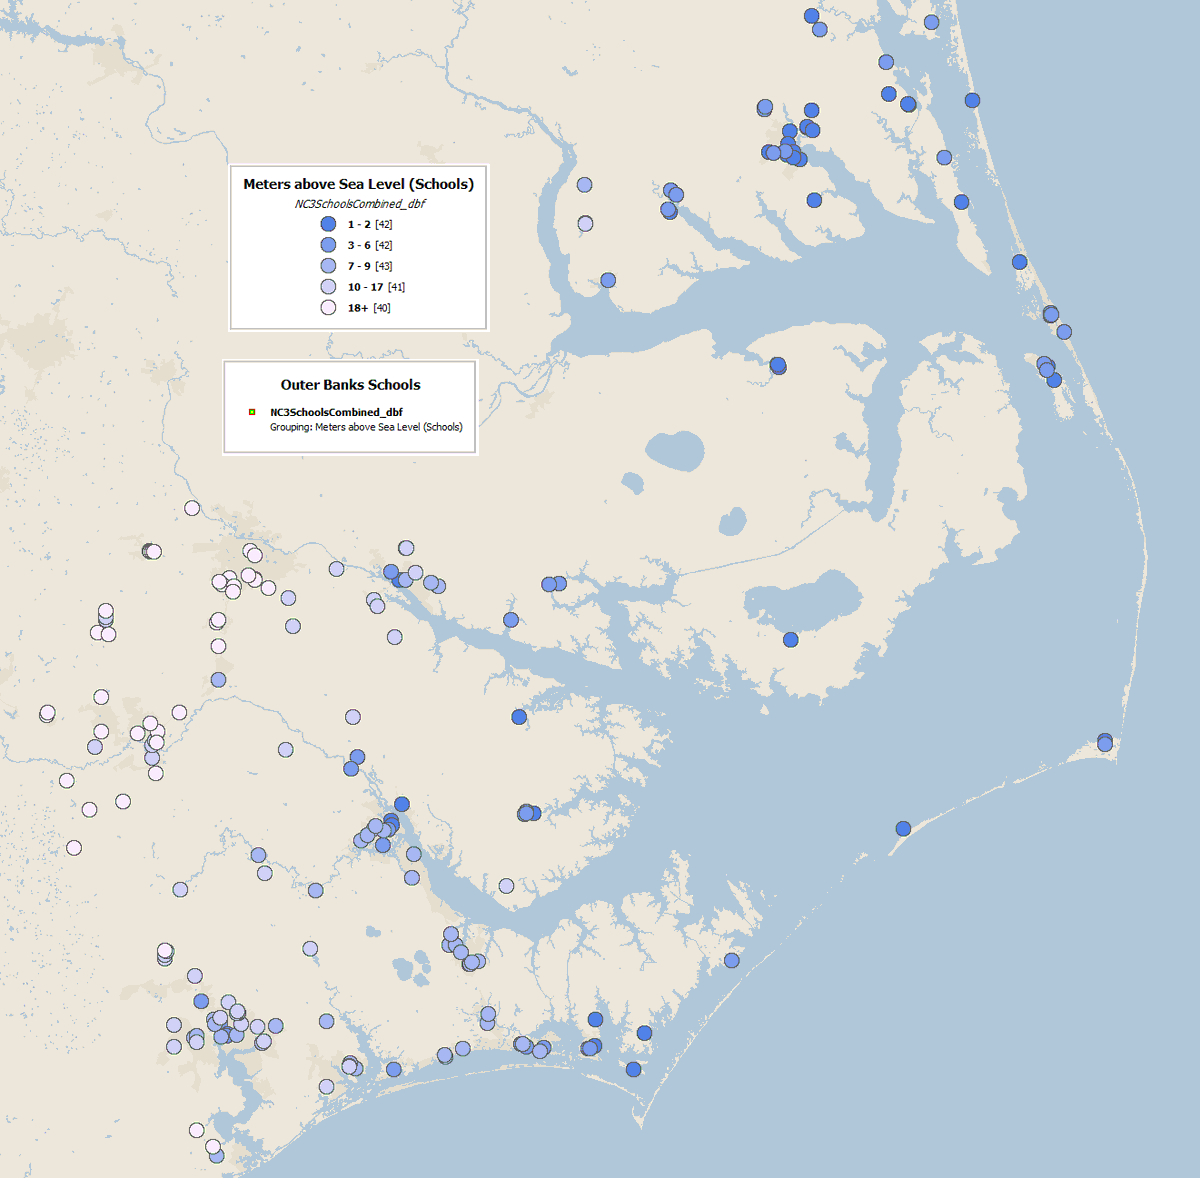The height and width of the screenshot is (1178, 1200).
Task: Select the 3 - 6 meters legend symbol
Action: pyautogui.click(x=328, y=245)
